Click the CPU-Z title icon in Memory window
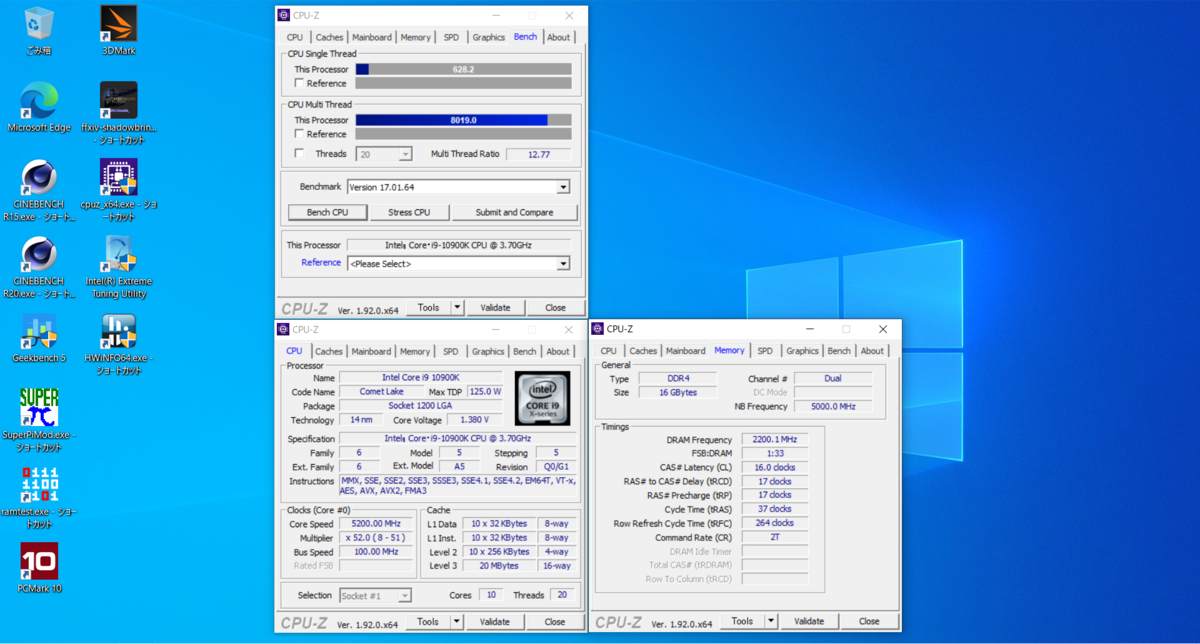 pyautogui.click(x=598, y=329)
